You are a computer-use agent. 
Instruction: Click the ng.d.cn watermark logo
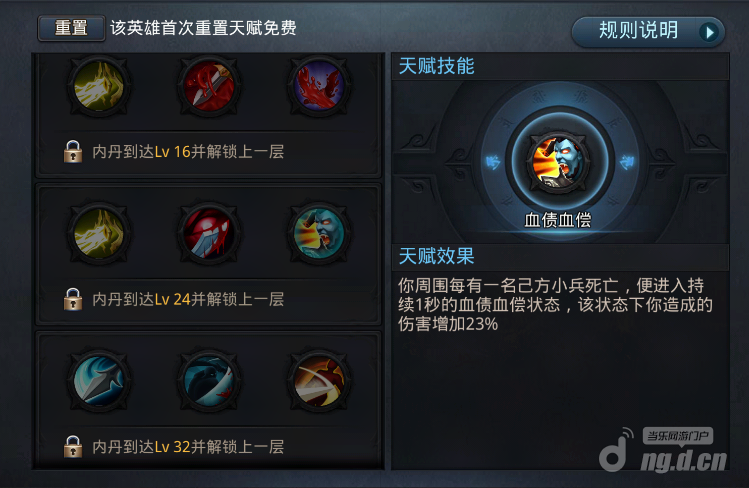(663, 450)
